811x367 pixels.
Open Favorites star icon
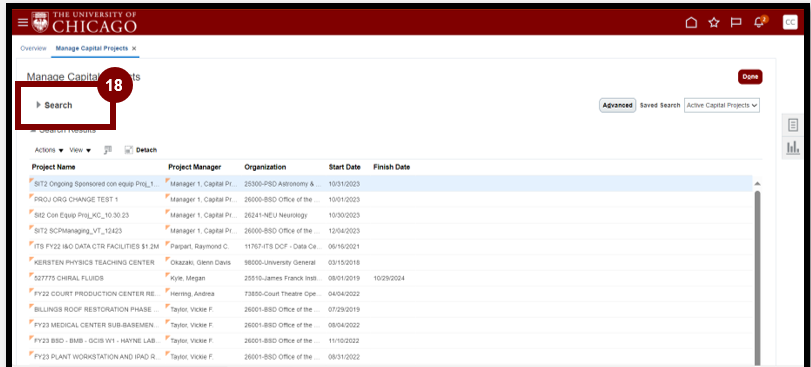(714, 22)
